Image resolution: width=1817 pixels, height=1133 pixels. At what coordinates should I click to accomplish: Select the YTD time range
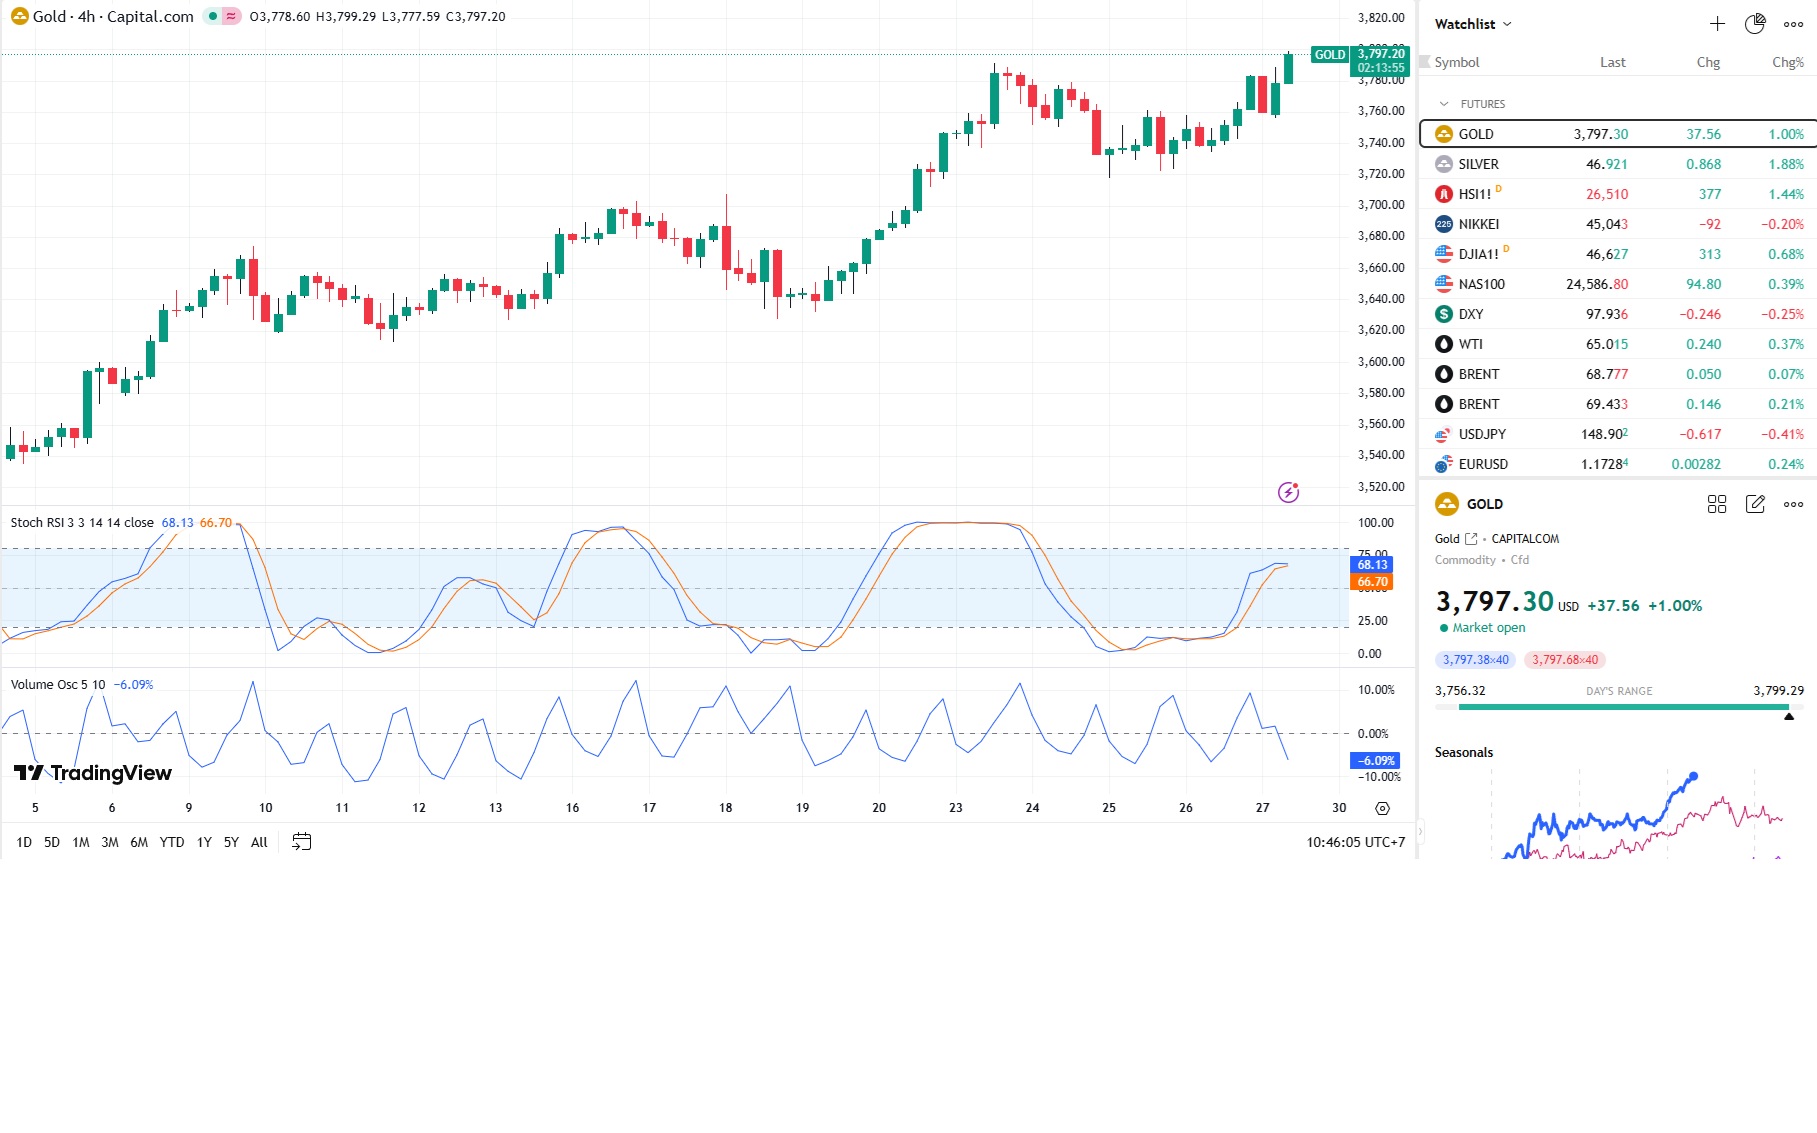172,842
